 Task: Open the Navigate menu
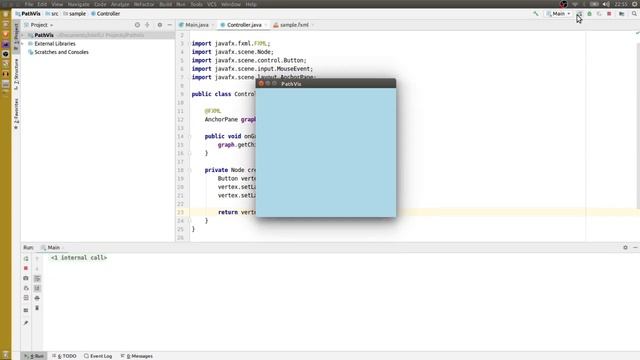[x=78, y=4]
